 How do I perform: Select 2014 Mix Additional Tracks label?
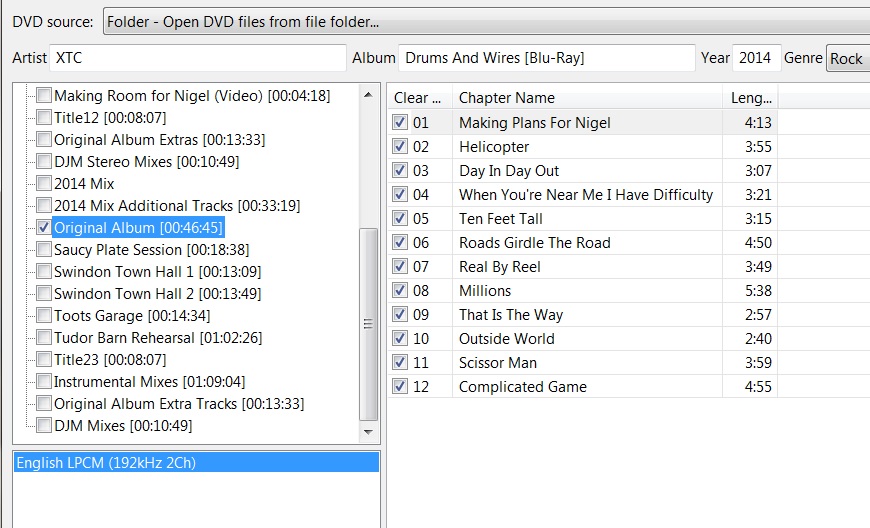point(177,206)
